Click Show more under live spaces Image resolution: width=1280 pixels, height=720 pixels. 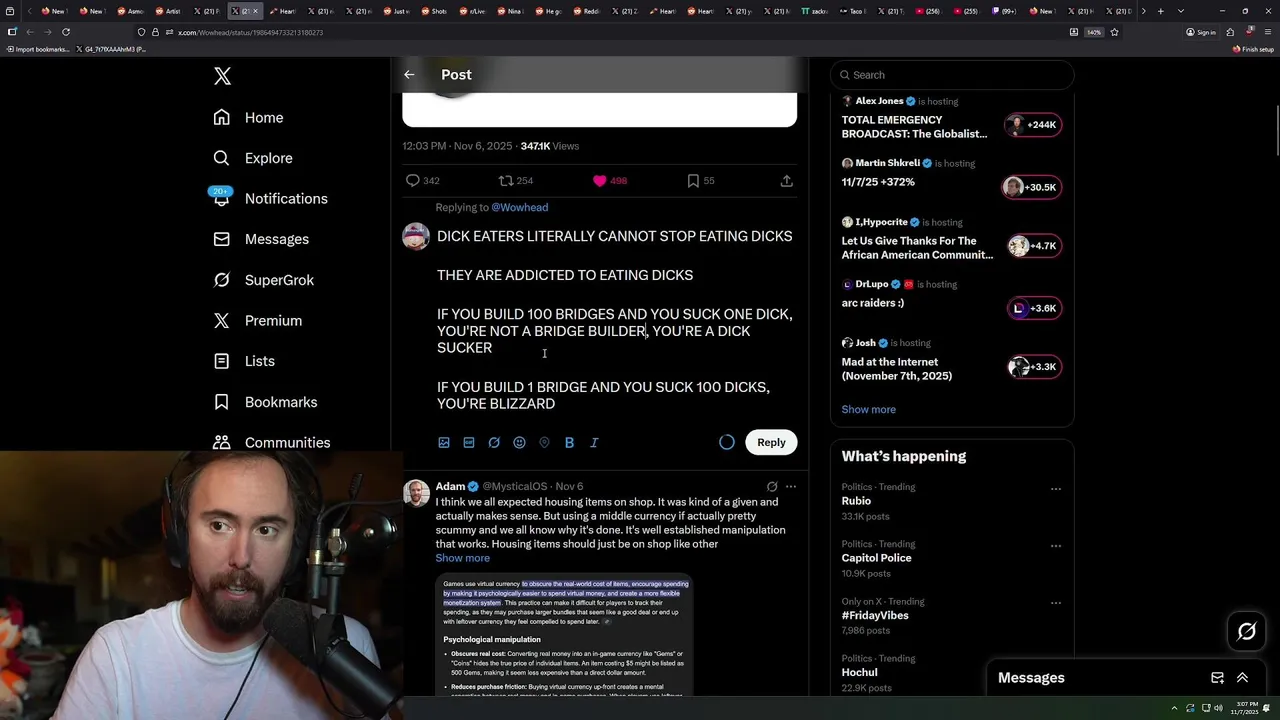click(x=868, y=409)
